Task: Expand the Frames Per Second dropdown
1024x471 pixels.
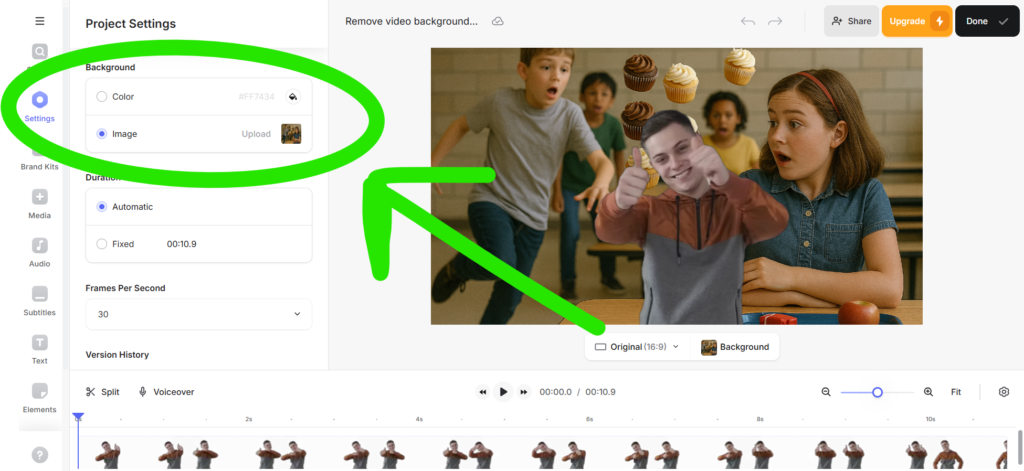Action: [x=199, y=314]
